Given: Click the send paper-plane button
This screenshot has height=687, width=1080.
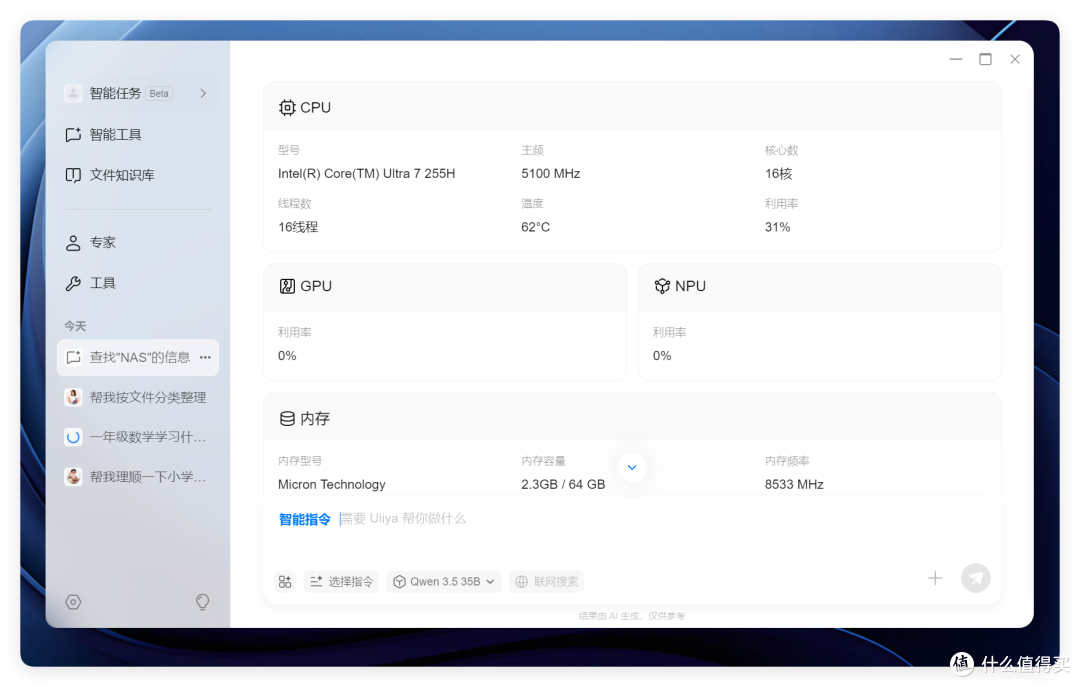Looking at the screenshot, I should click(x=976, y=578).
